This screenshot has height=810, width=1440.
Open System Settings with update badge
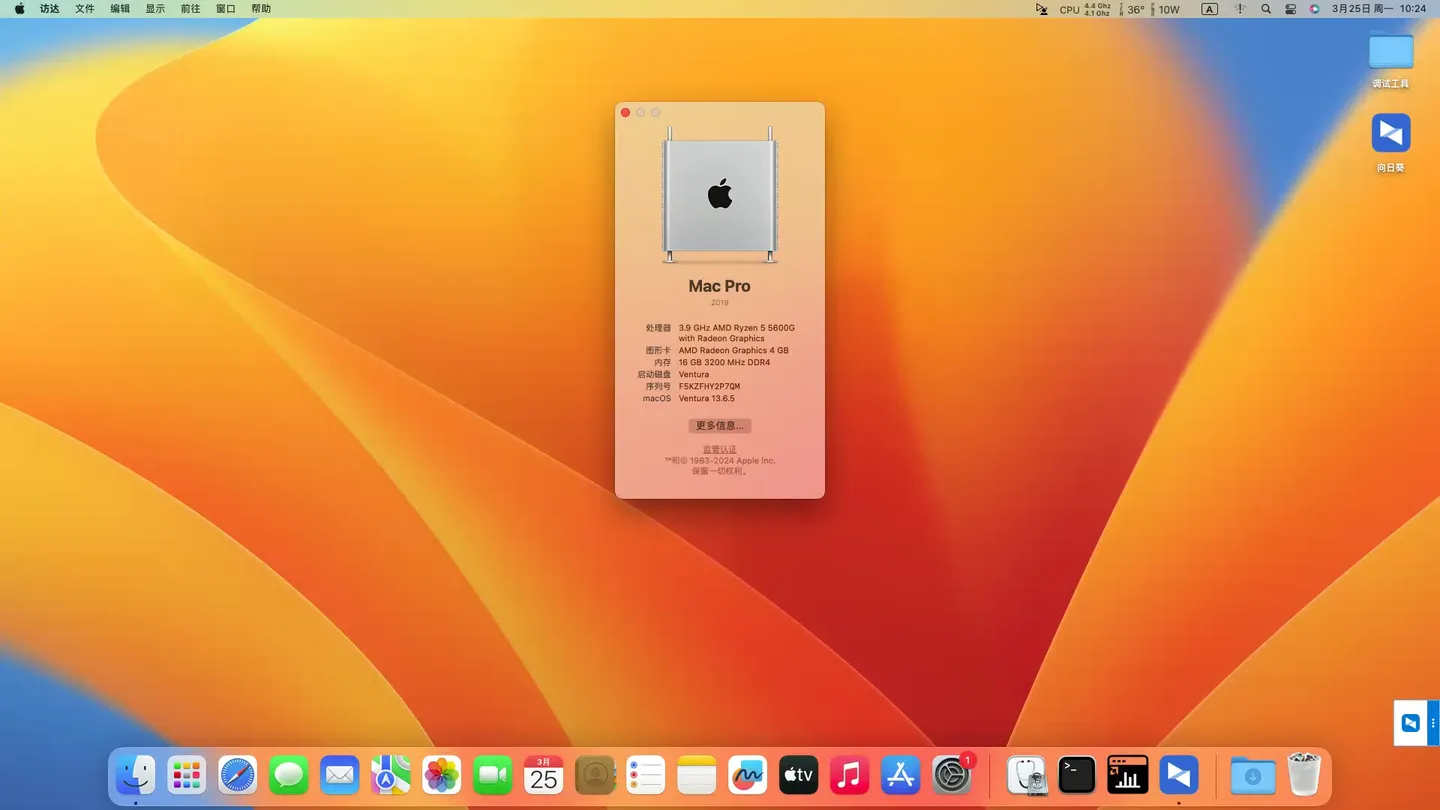[951, 775]
